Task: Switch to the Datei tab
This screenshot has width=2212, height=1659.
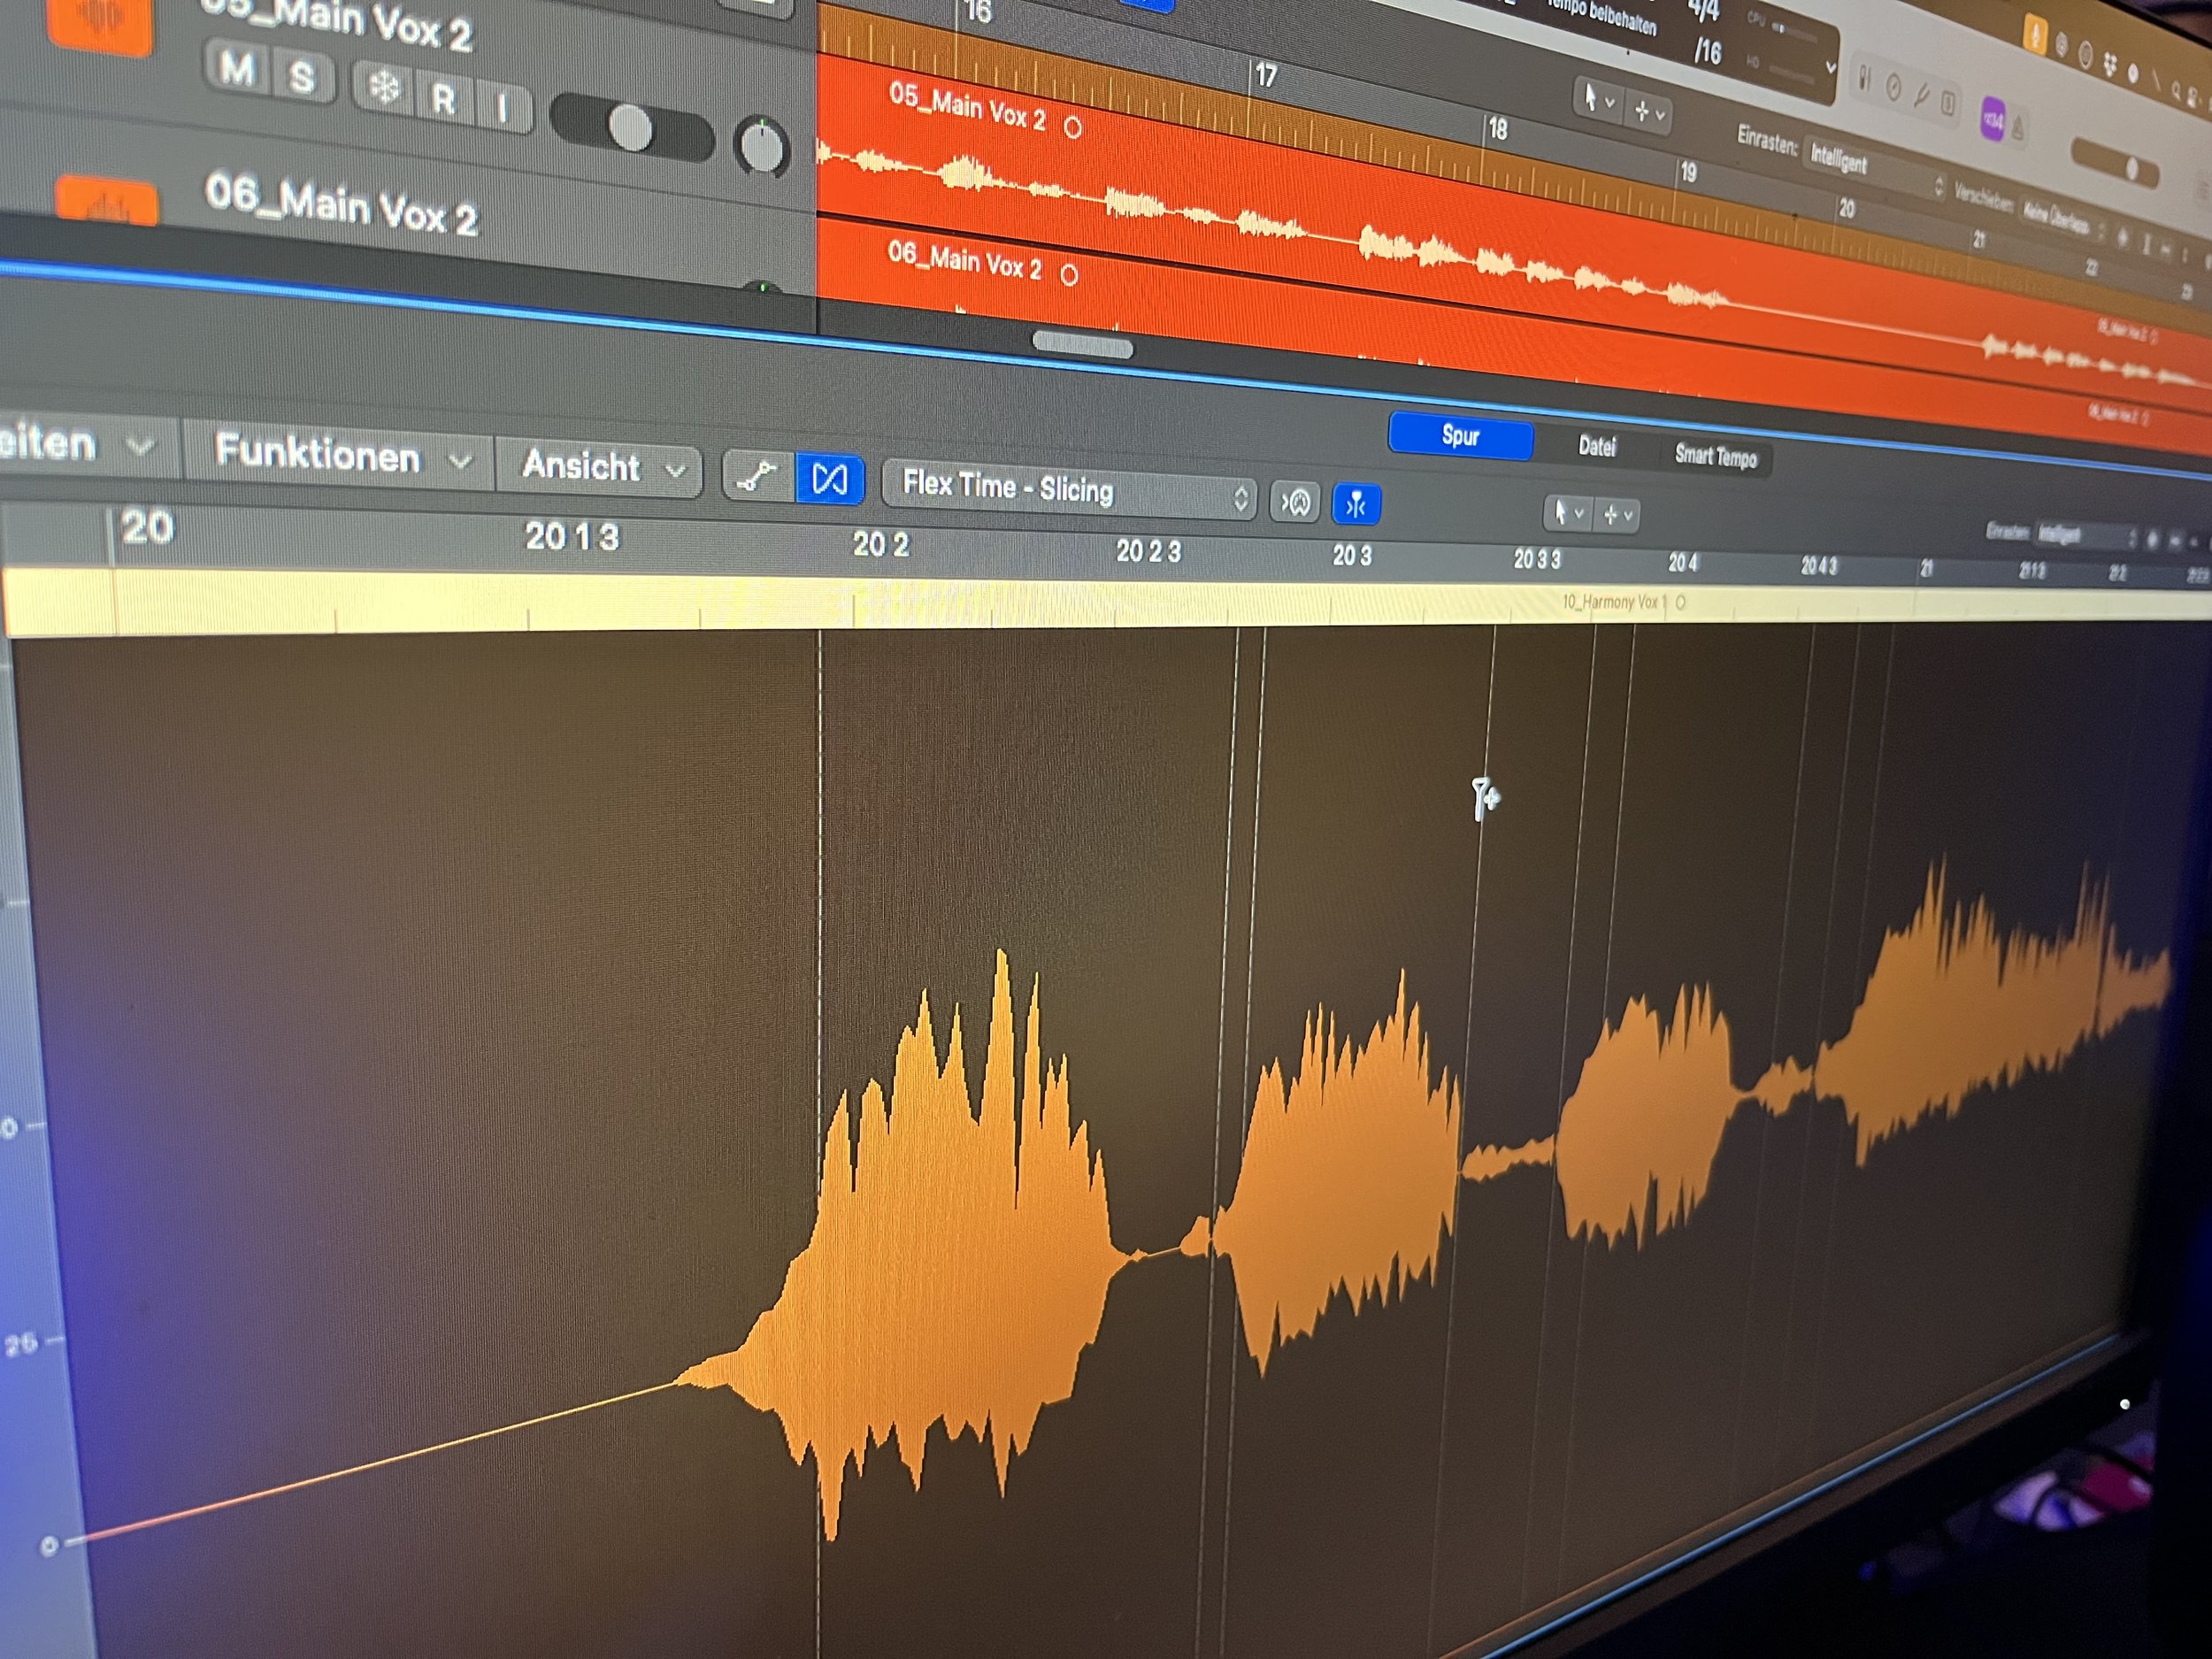Action: coord(1596,446)
